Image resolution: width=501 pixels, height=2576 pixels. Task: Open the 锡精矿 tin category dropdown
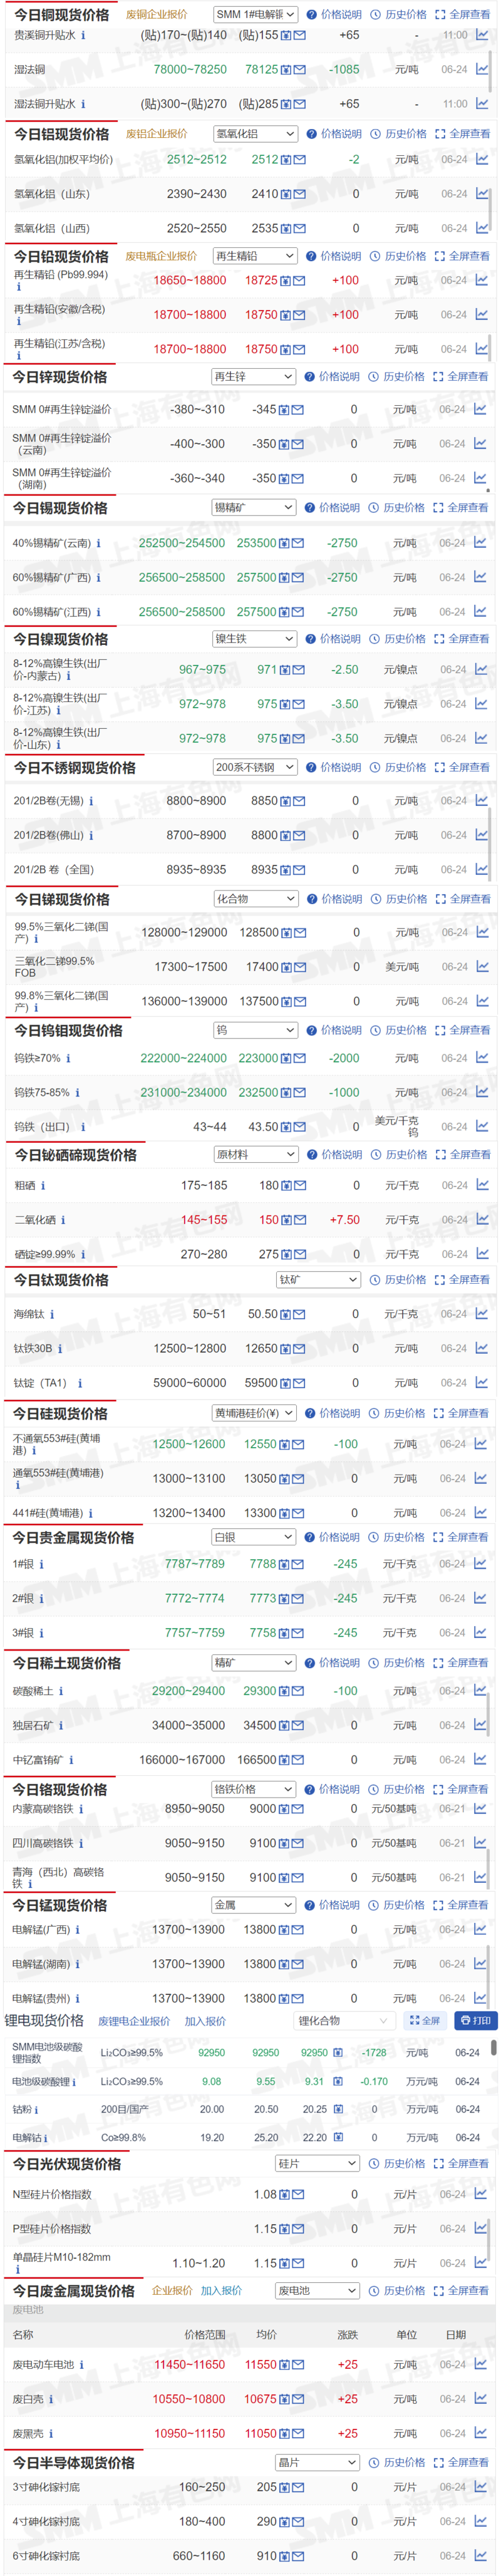[253, 508]
